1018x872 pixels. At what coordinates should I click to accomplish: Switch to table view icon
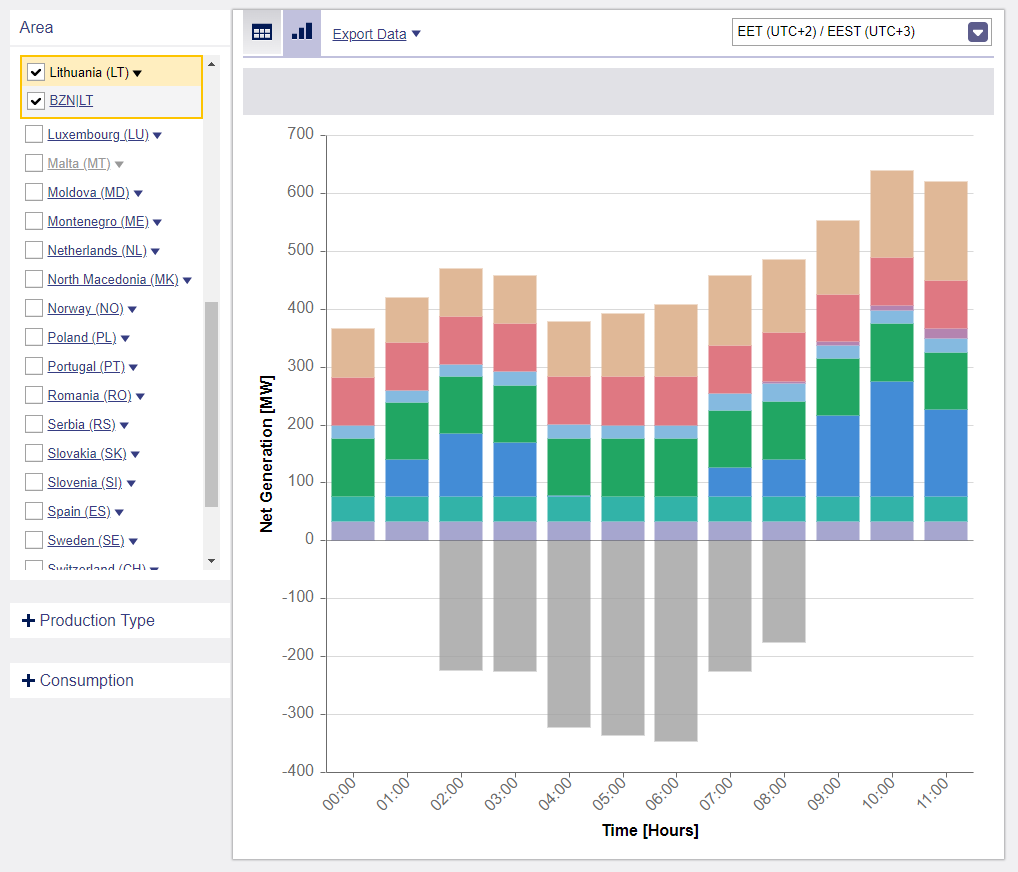tap(262, 32)
